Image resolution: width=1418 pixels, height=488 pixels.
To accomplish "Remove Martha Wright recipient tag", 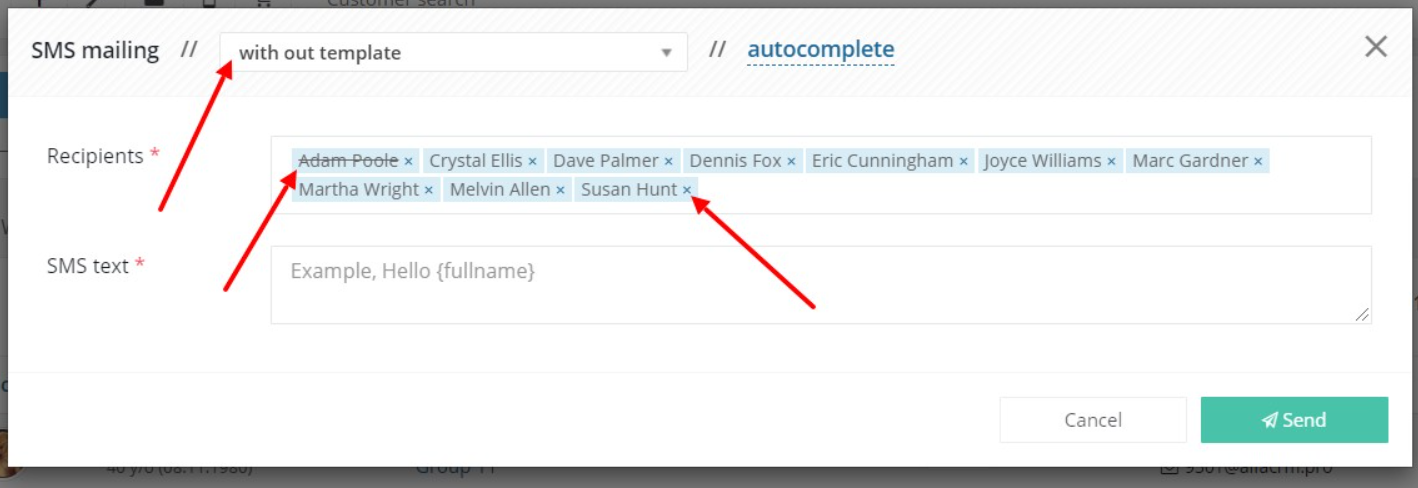I will point(428,190).
